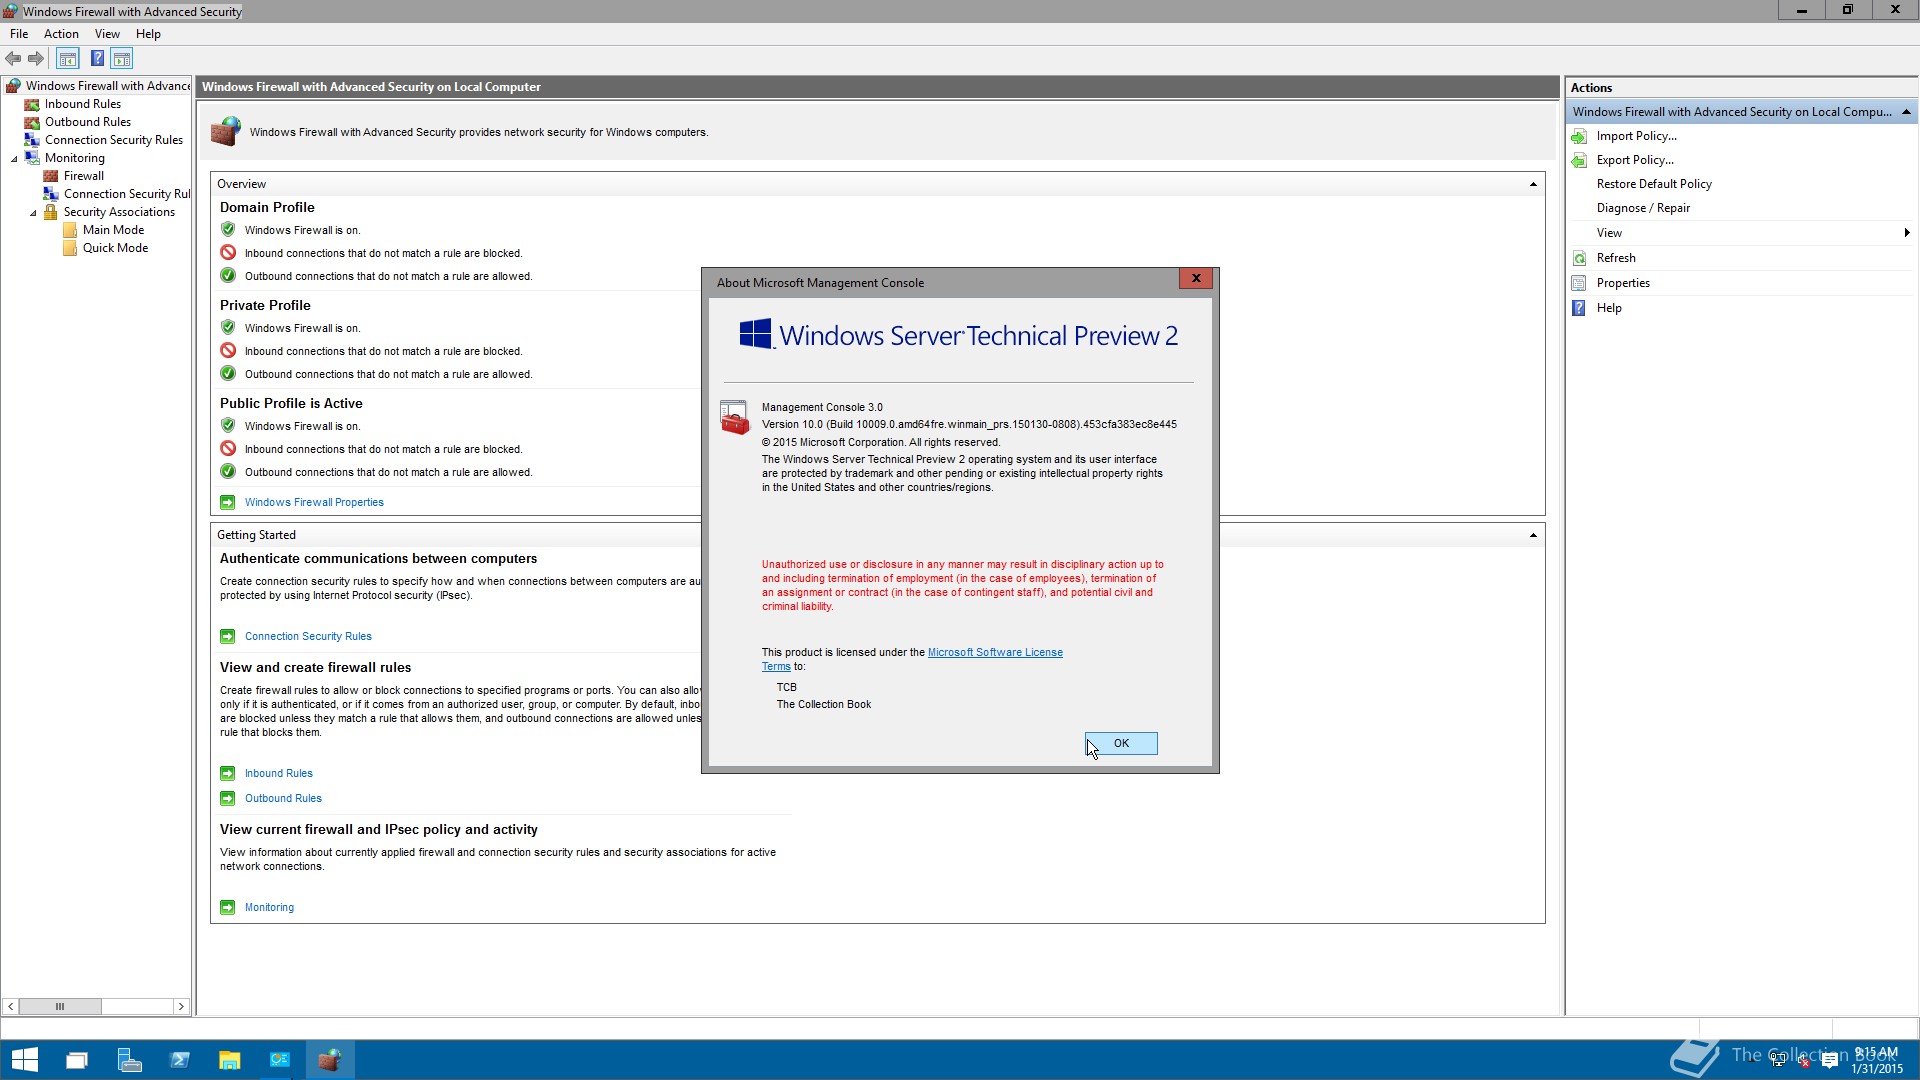Open the Windows Firewall Properties link
Image resolution: width=1920 pixels, height=1080 pixels.
314,502
